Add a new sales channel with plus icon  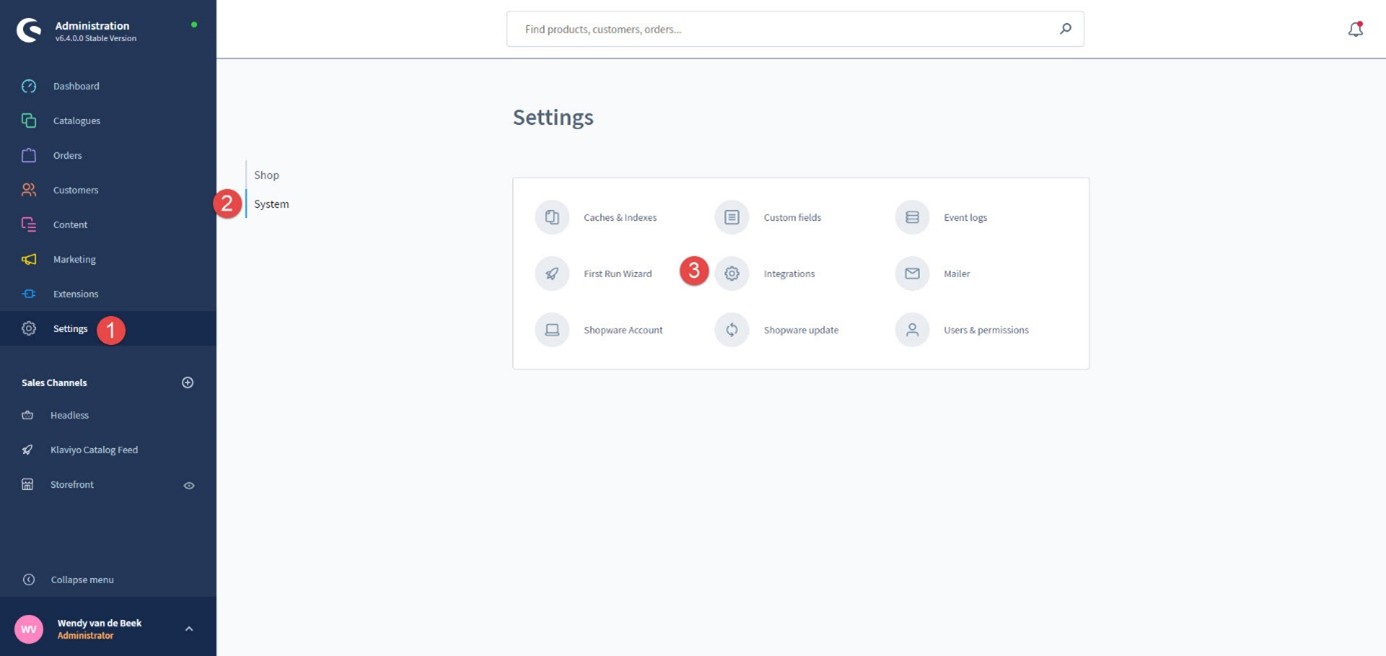(x=187, y=382)
